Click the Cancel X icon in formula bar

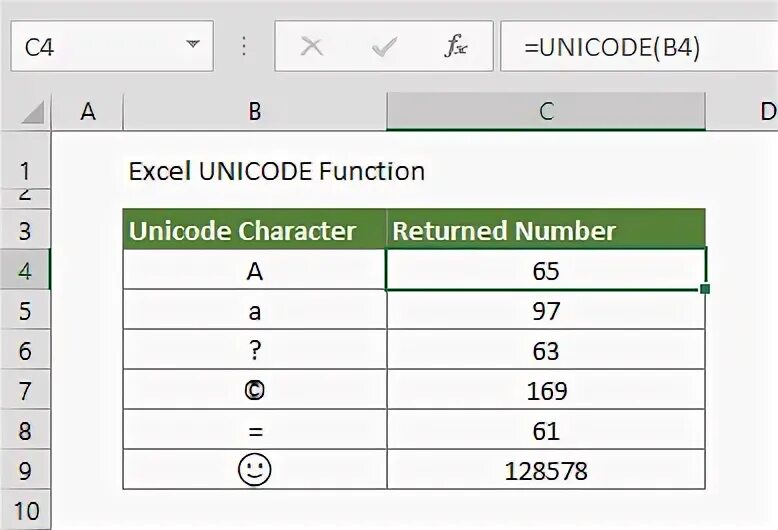coord(312,47)
